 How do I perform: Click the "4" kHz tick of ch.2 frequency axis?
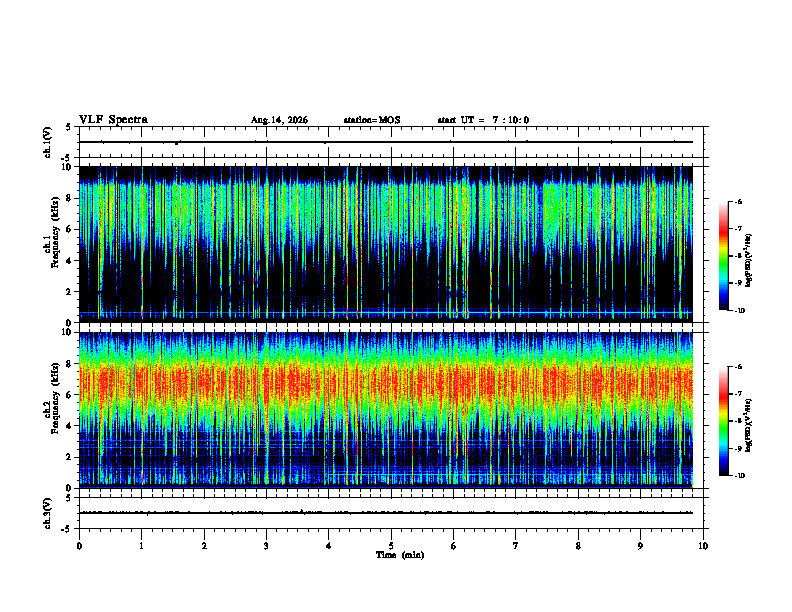click(x=69, y=426)
